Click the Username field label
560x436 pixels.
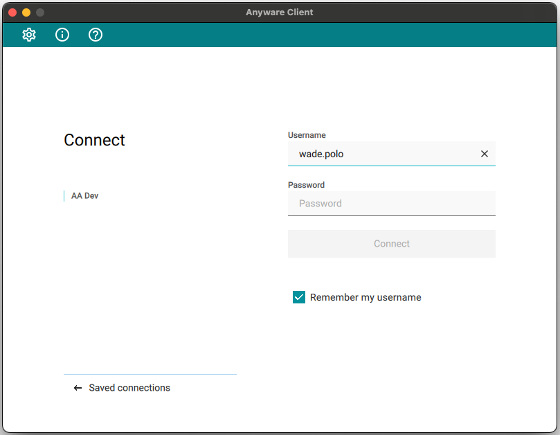(x=307, y=135)
